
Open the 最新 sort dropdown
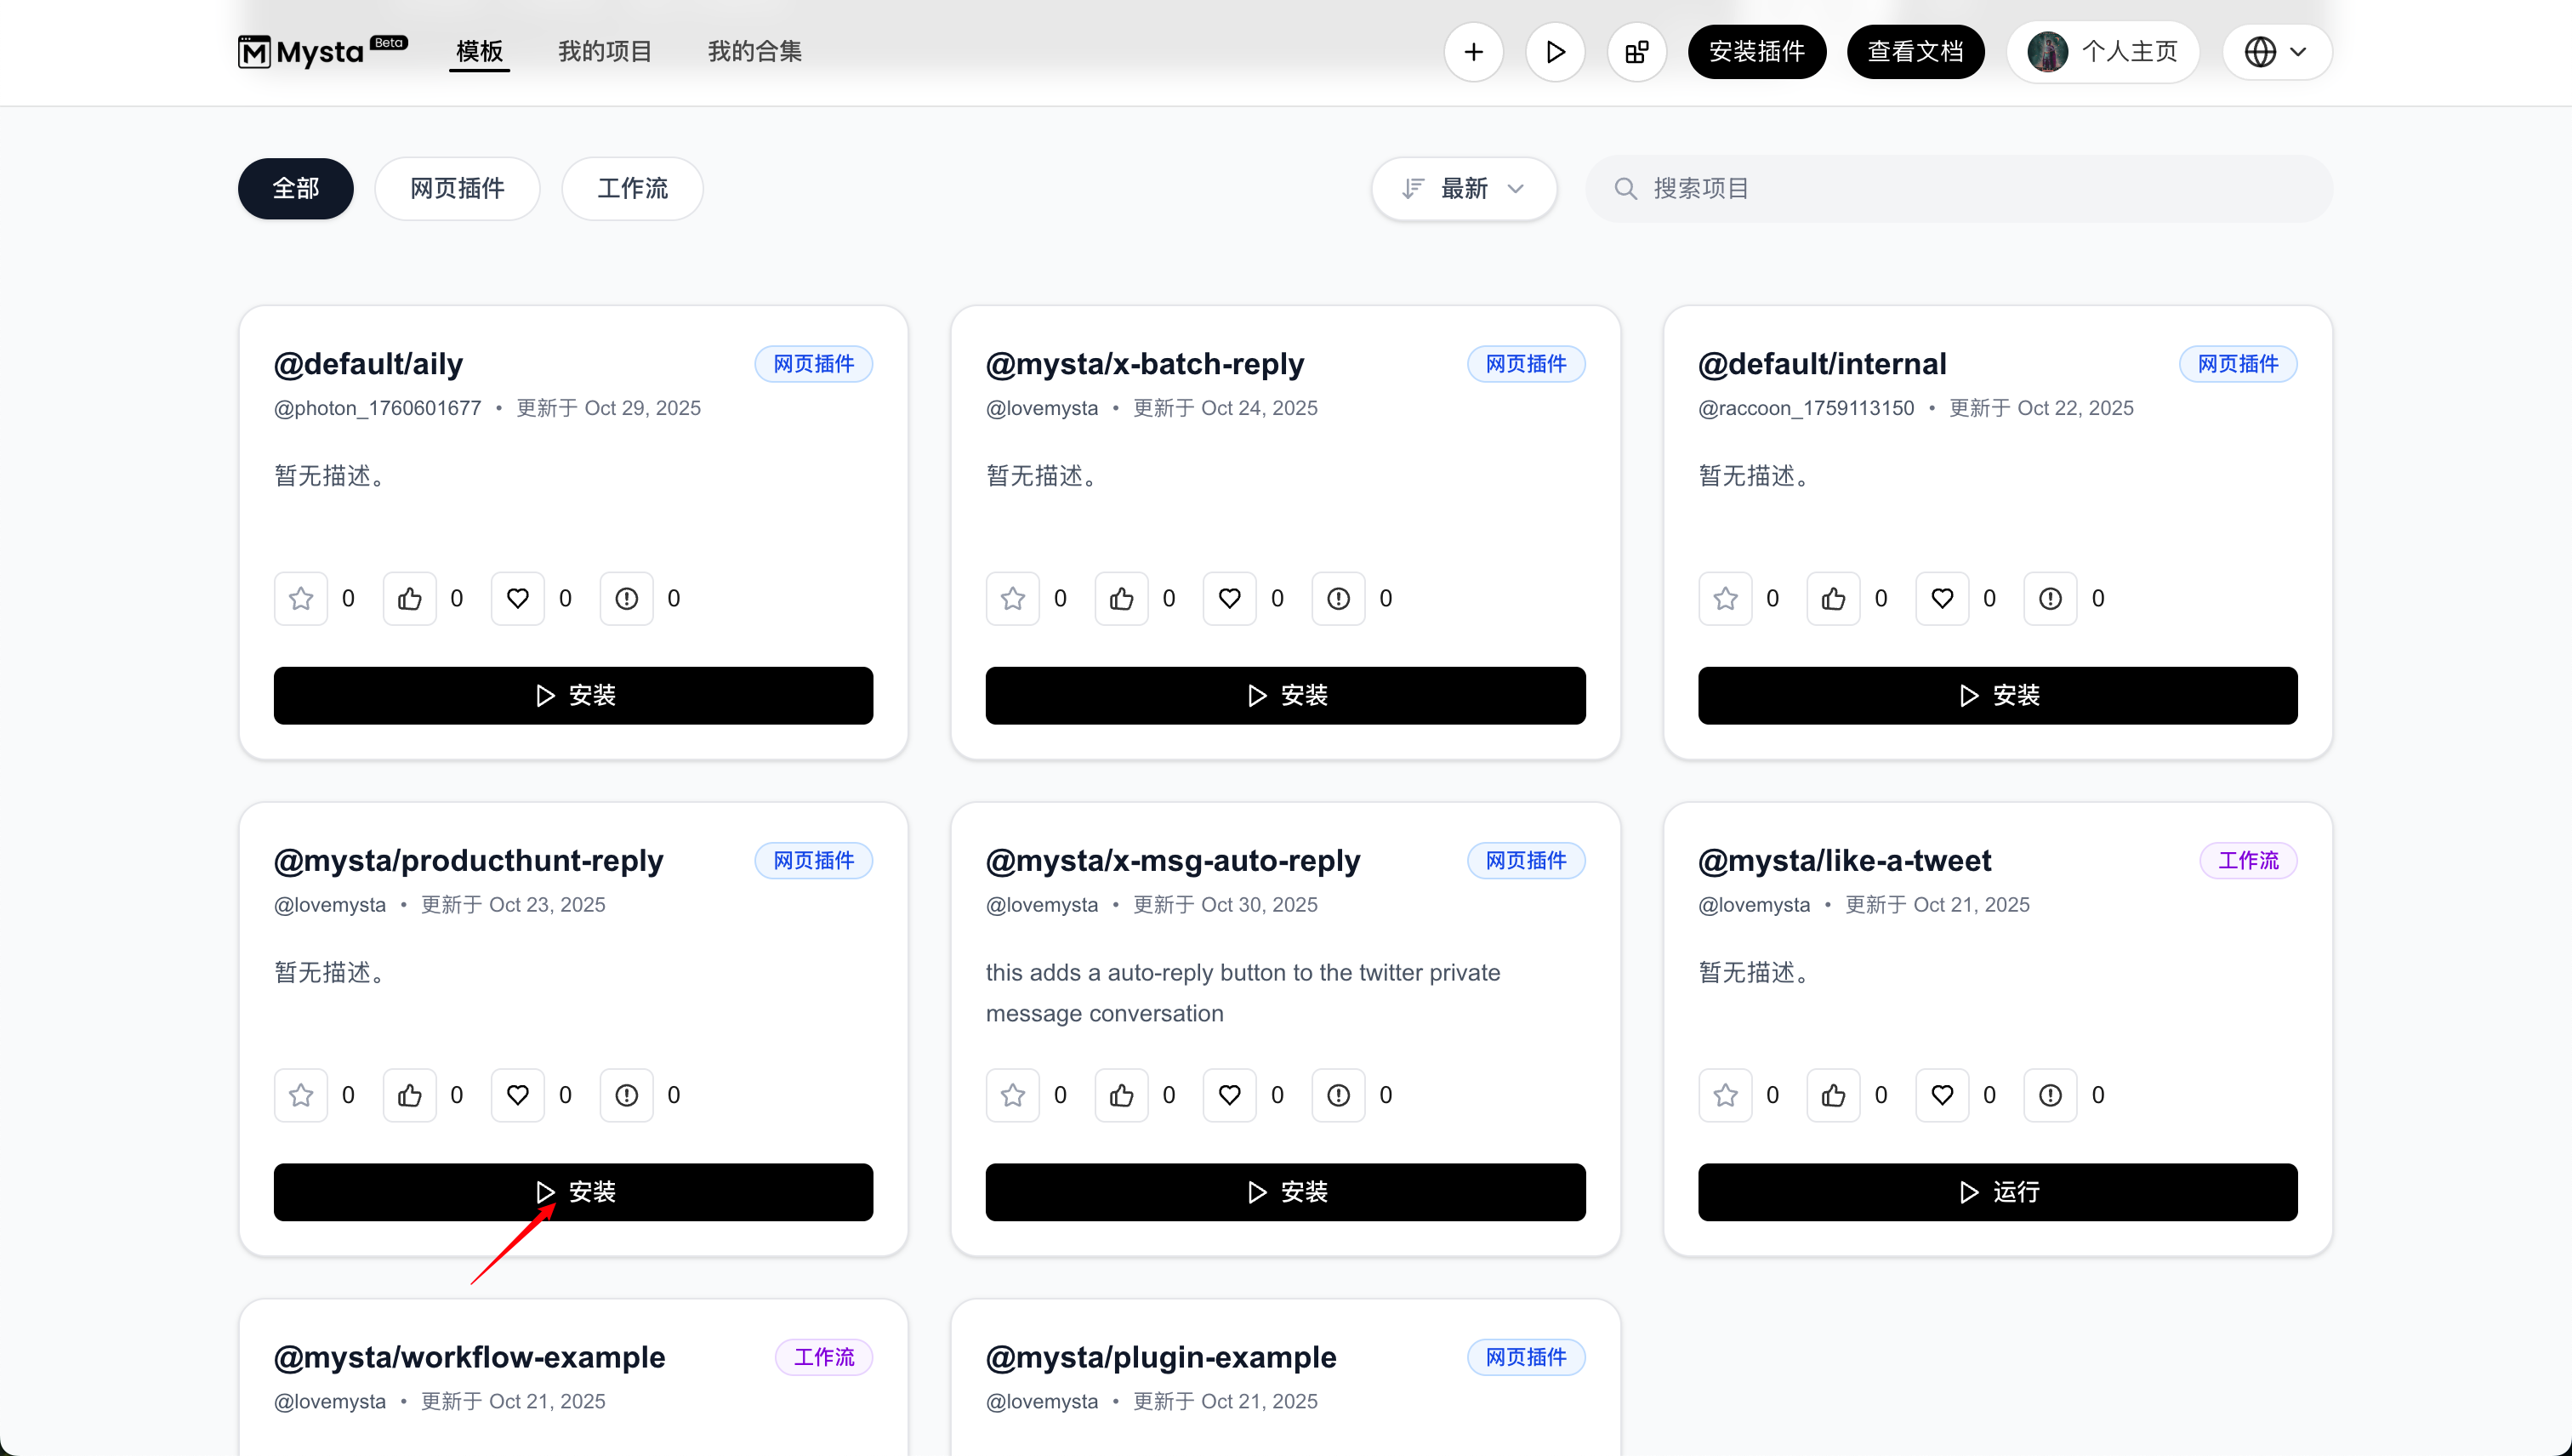1463,189
